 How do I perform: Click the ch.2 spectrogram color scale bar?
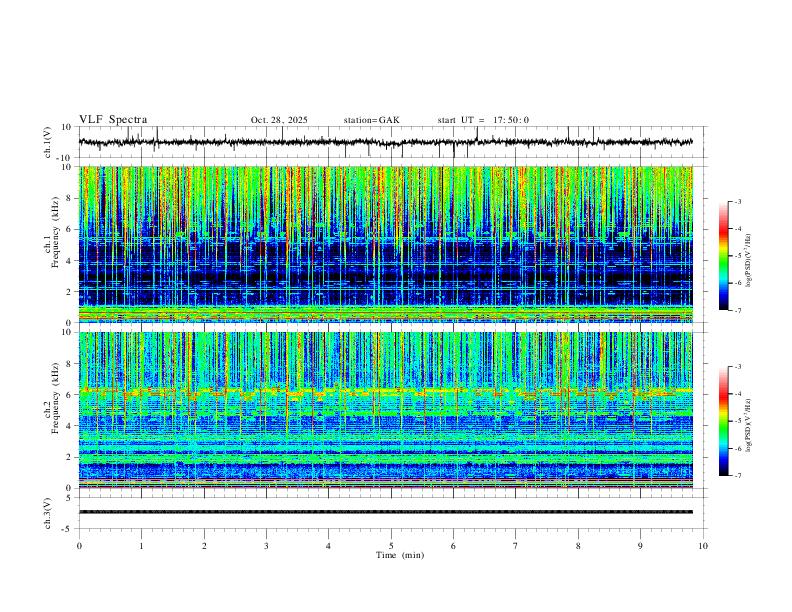coord(723,421)
